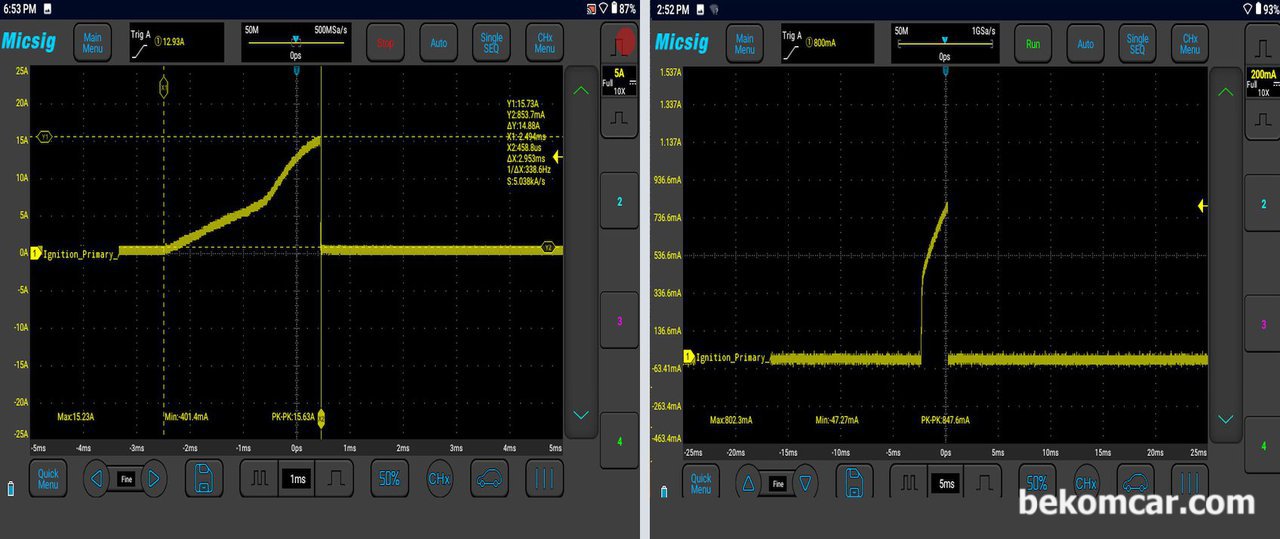The width and height of the screenshot is (1280, 539).
Task: Tap the vertical cursor bars icon, right scope
Action: [1189, 483]
